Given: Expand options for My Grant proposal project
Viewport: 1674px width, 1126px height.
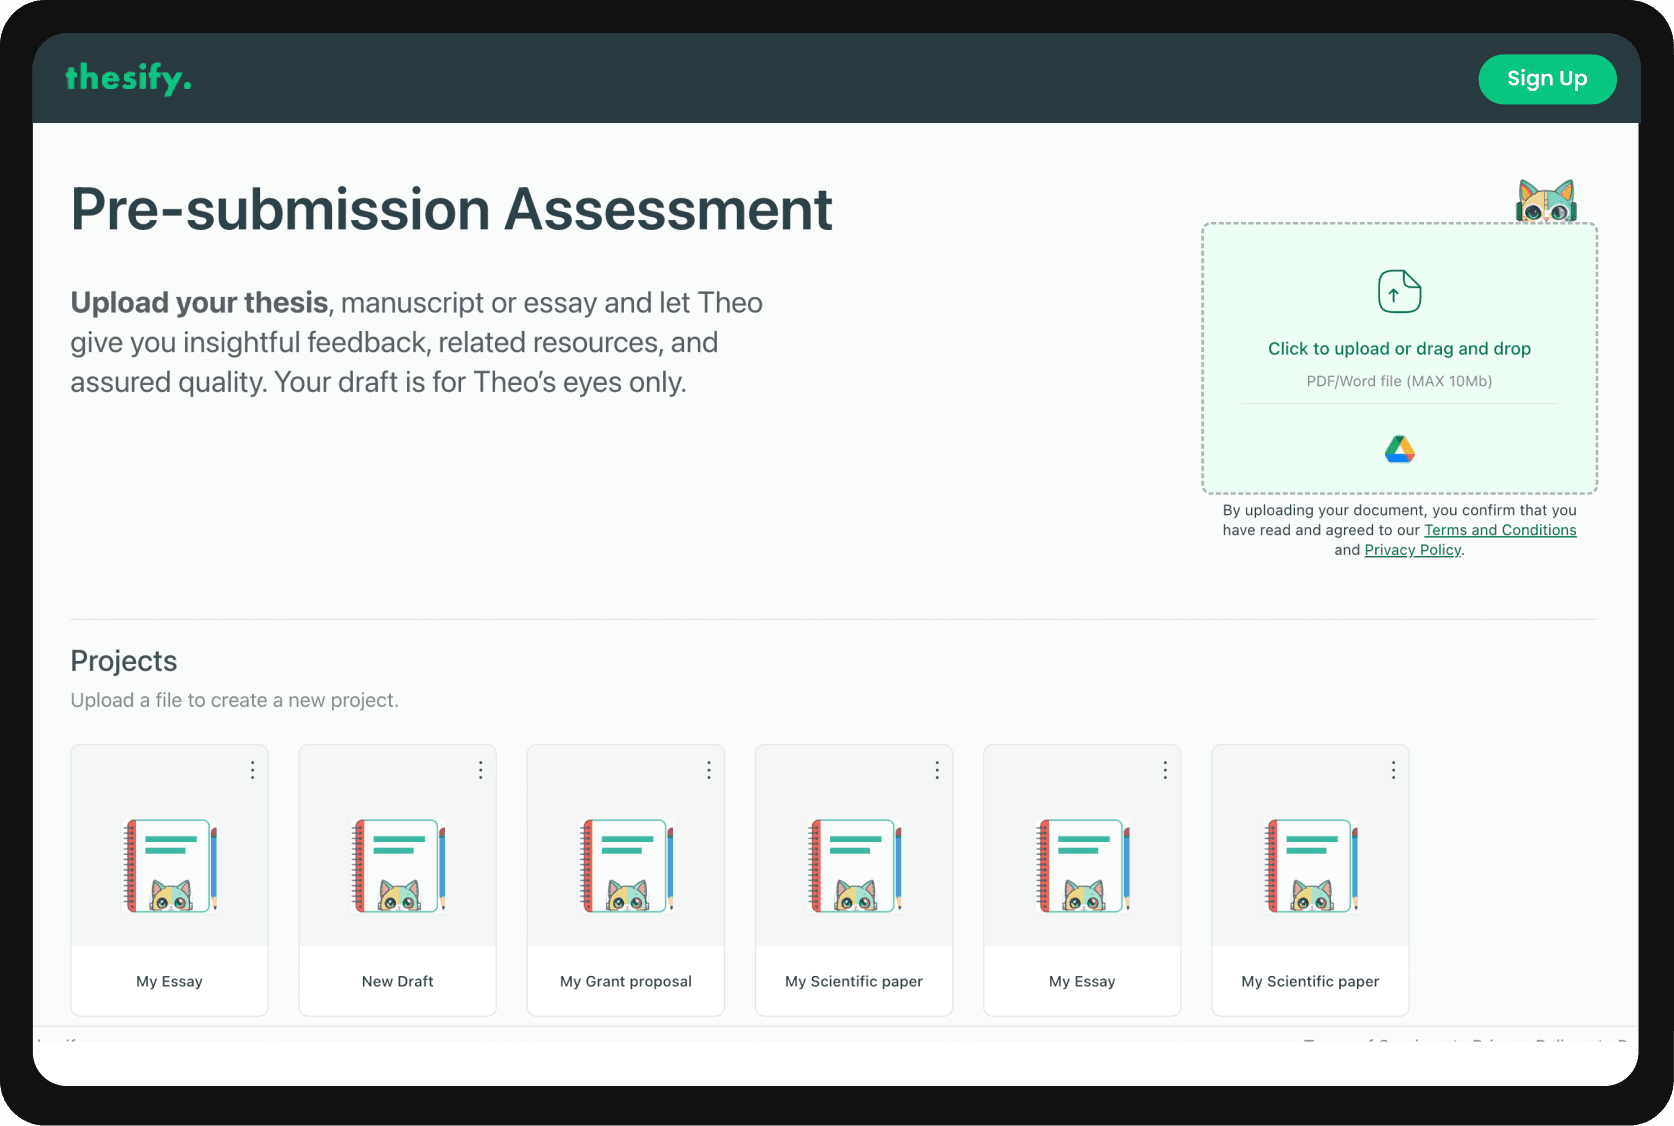Looking at the screenshot, I should tap(708, 770).
